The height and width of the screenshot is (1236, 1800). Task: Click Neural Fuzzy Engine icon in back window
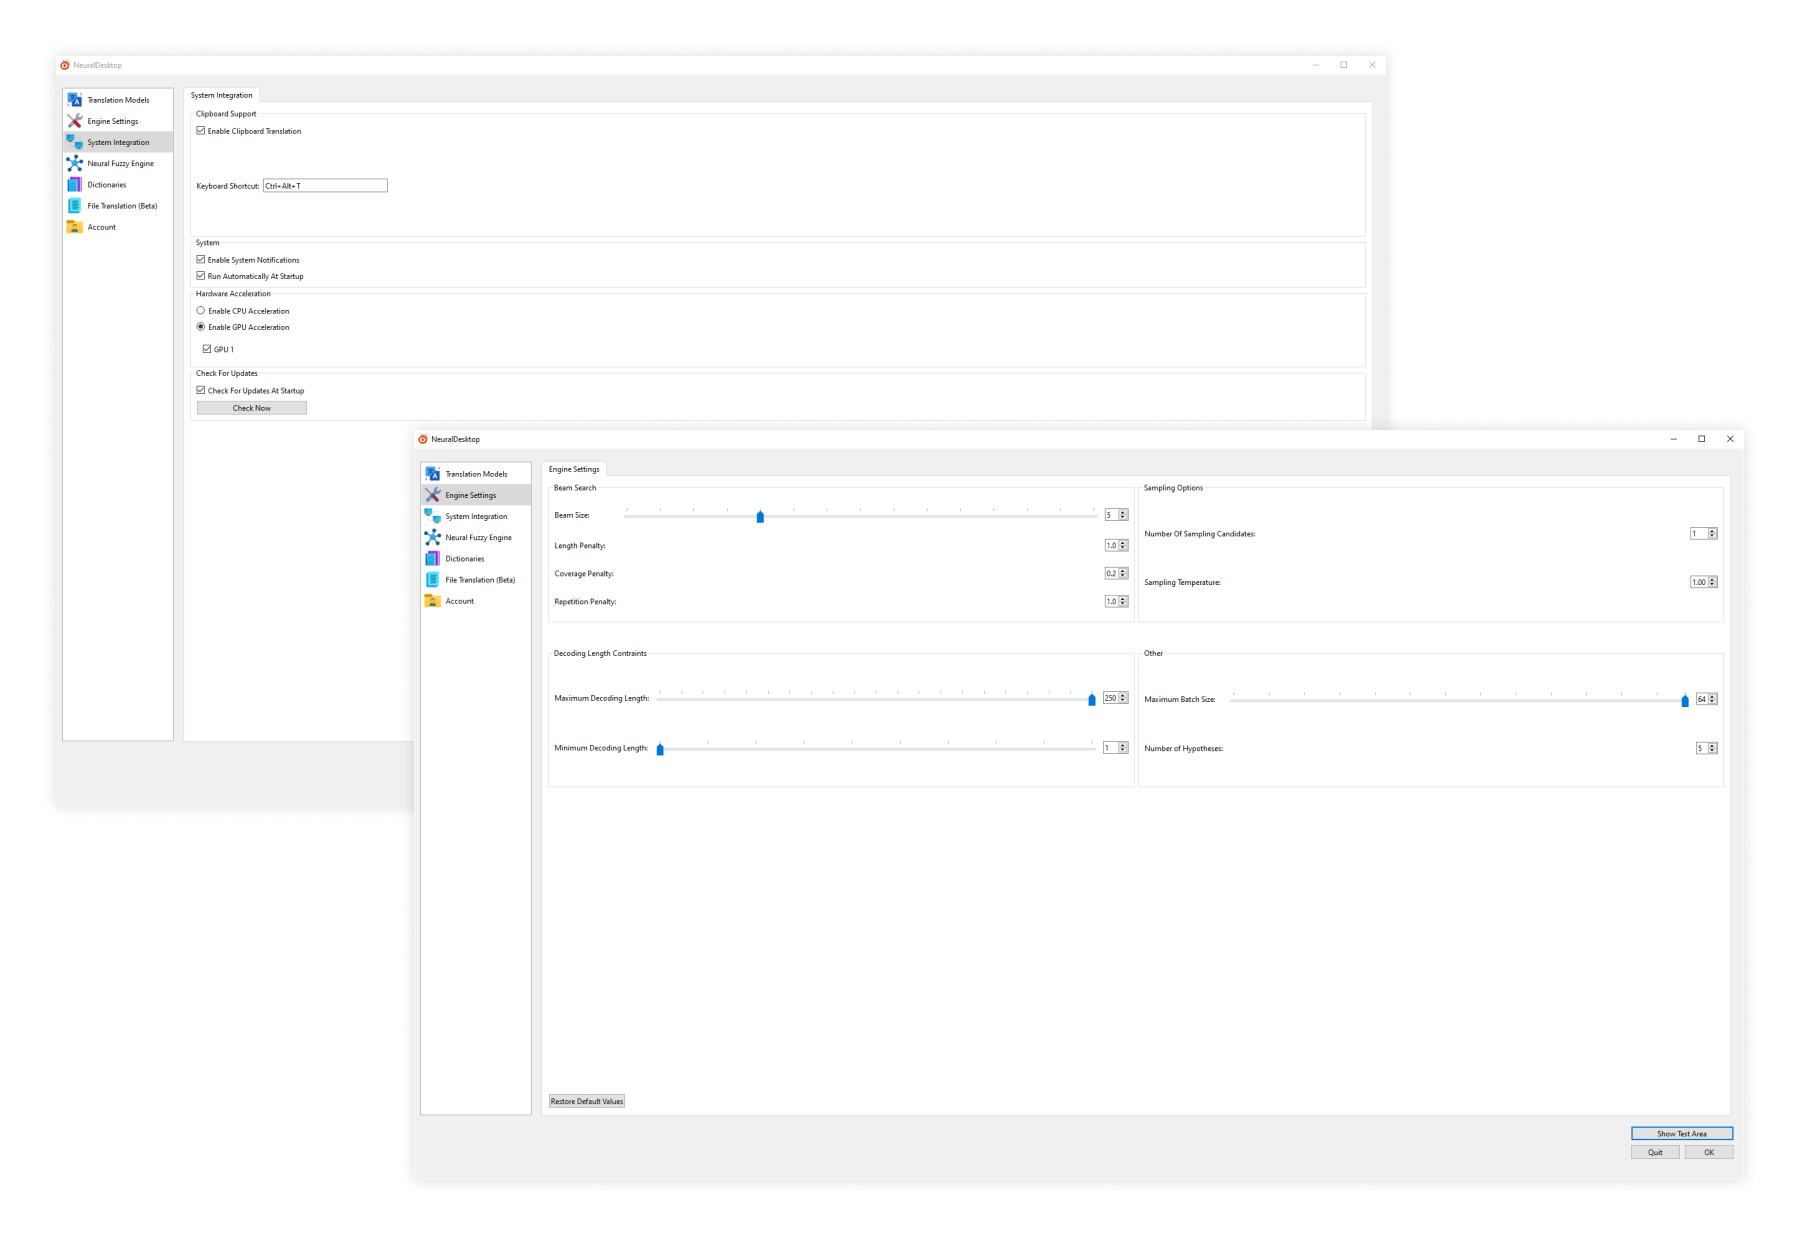(74, 163)
